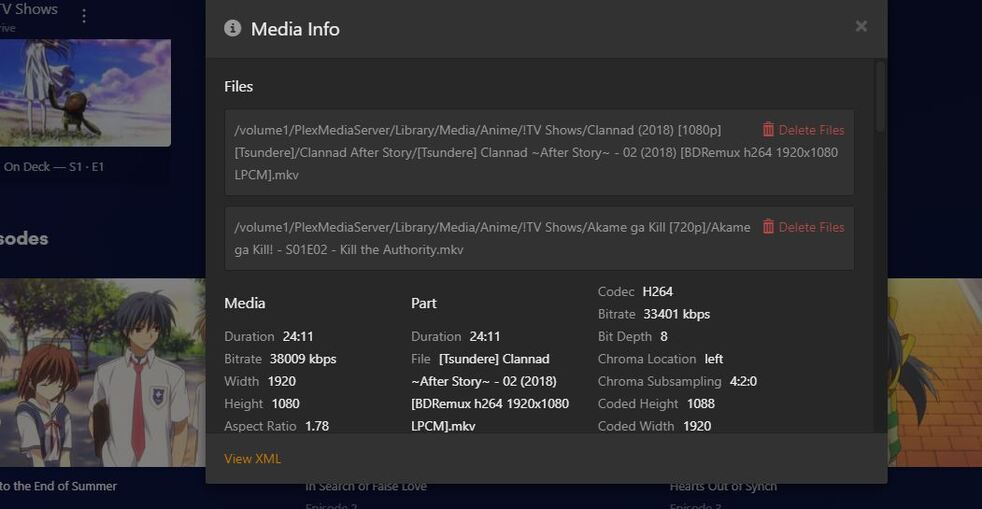Viewport: 982px width, 509px height.
Task: Open the 'Hearts Out of Synch' episode title
Action: click(723, 487)
